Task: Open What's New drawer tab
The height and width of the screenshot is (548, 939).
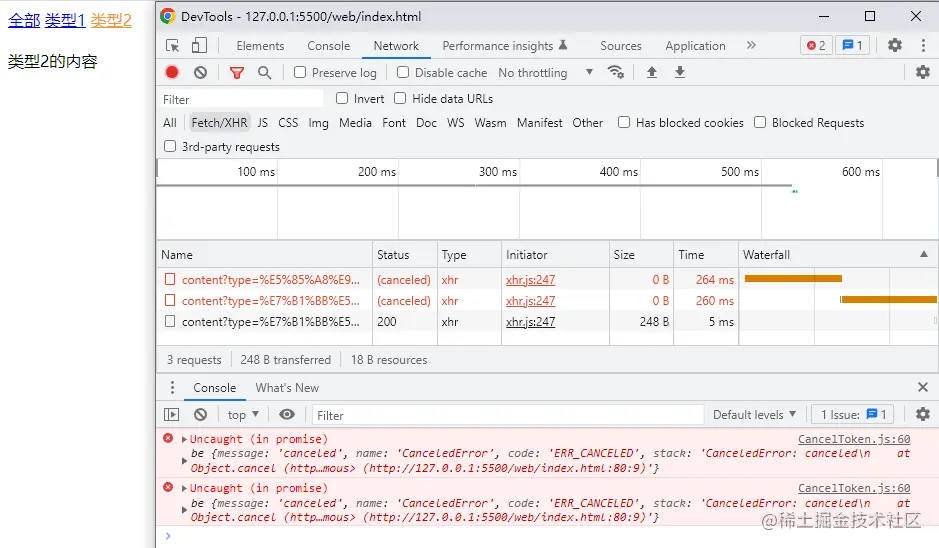Action: pyautogui.click(x=287, y=387)
